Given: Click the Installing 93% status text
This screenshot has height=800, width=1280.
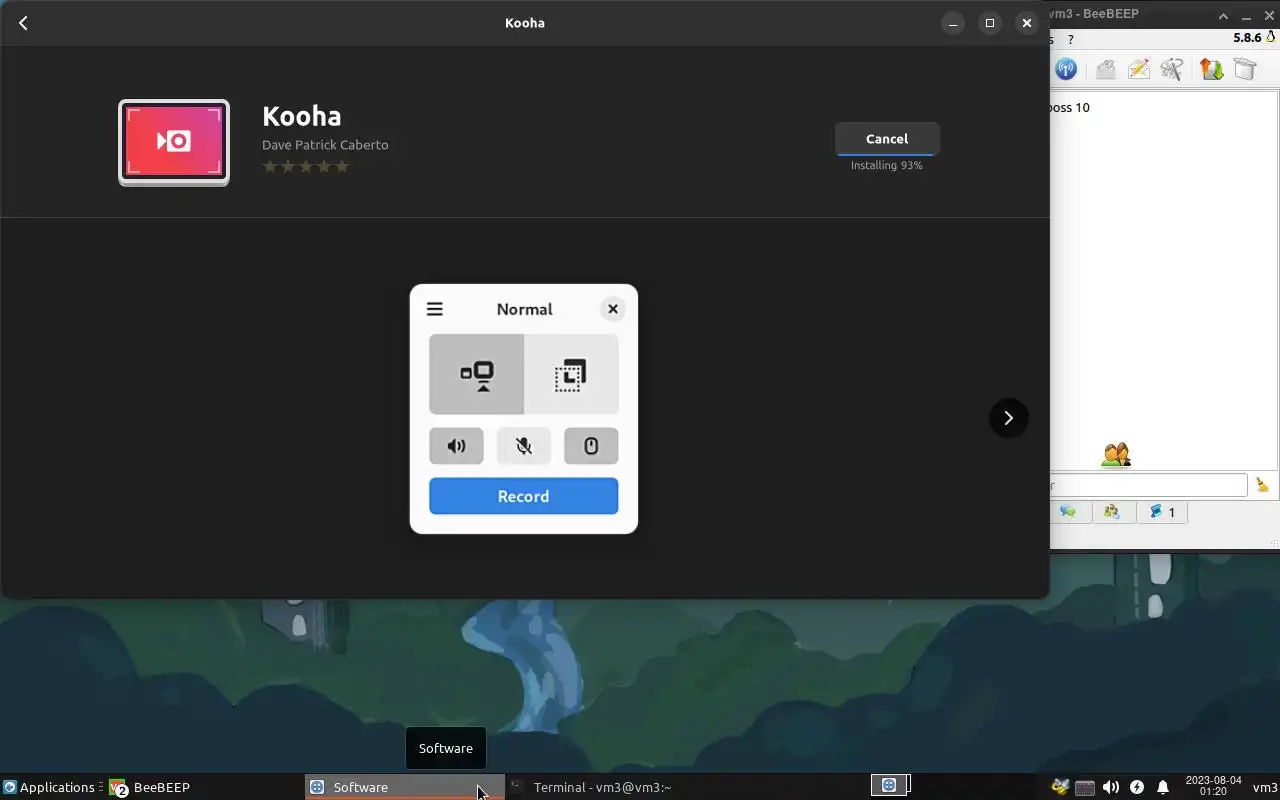Looking at the screenshot, I should click(887, 166).
